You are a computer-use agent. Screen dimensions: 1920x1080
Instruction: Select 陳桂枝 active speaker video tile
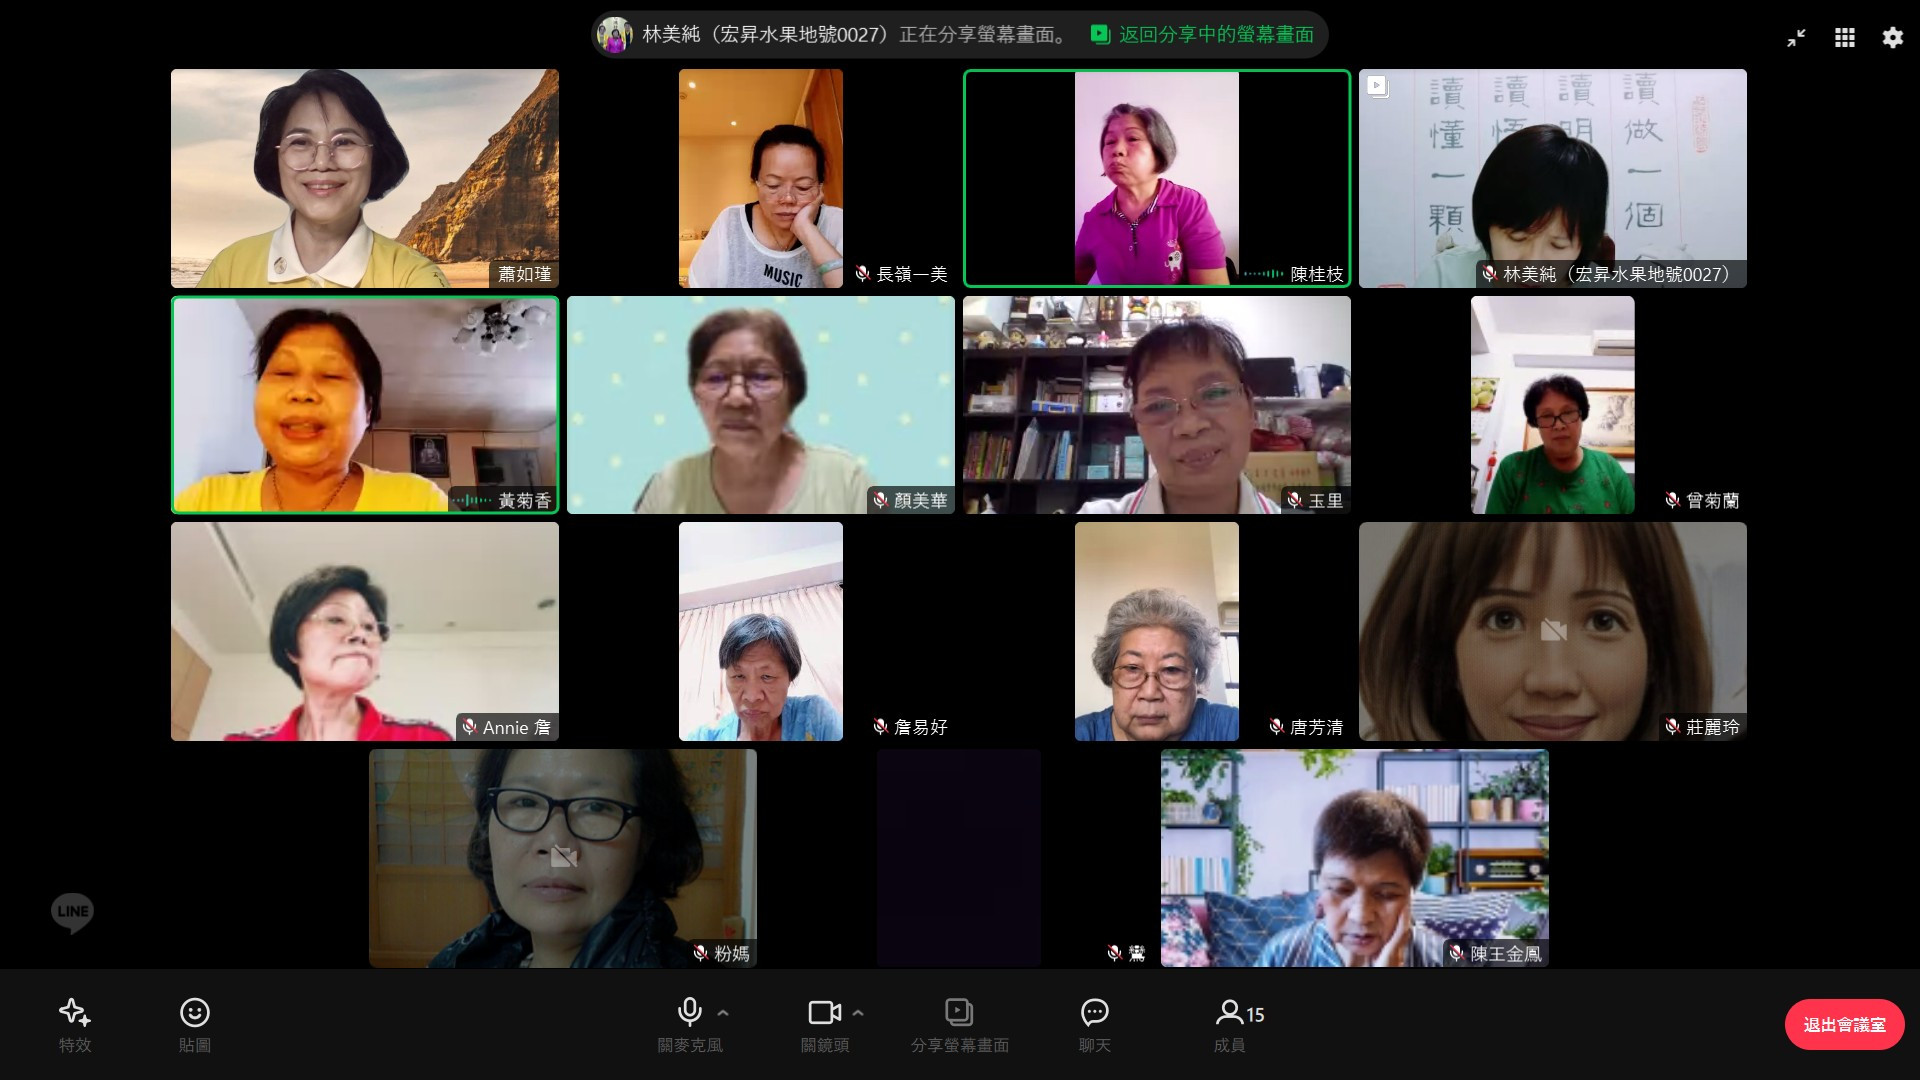pos(1156,178)
